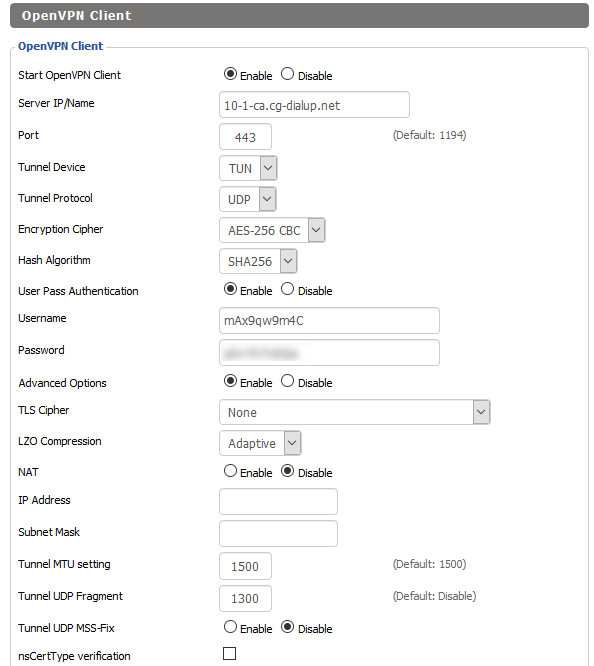Click the (Default: 1194) hint text
This screenshot has width=594, height=666.
pyautogui.click(x=430, y=135)
